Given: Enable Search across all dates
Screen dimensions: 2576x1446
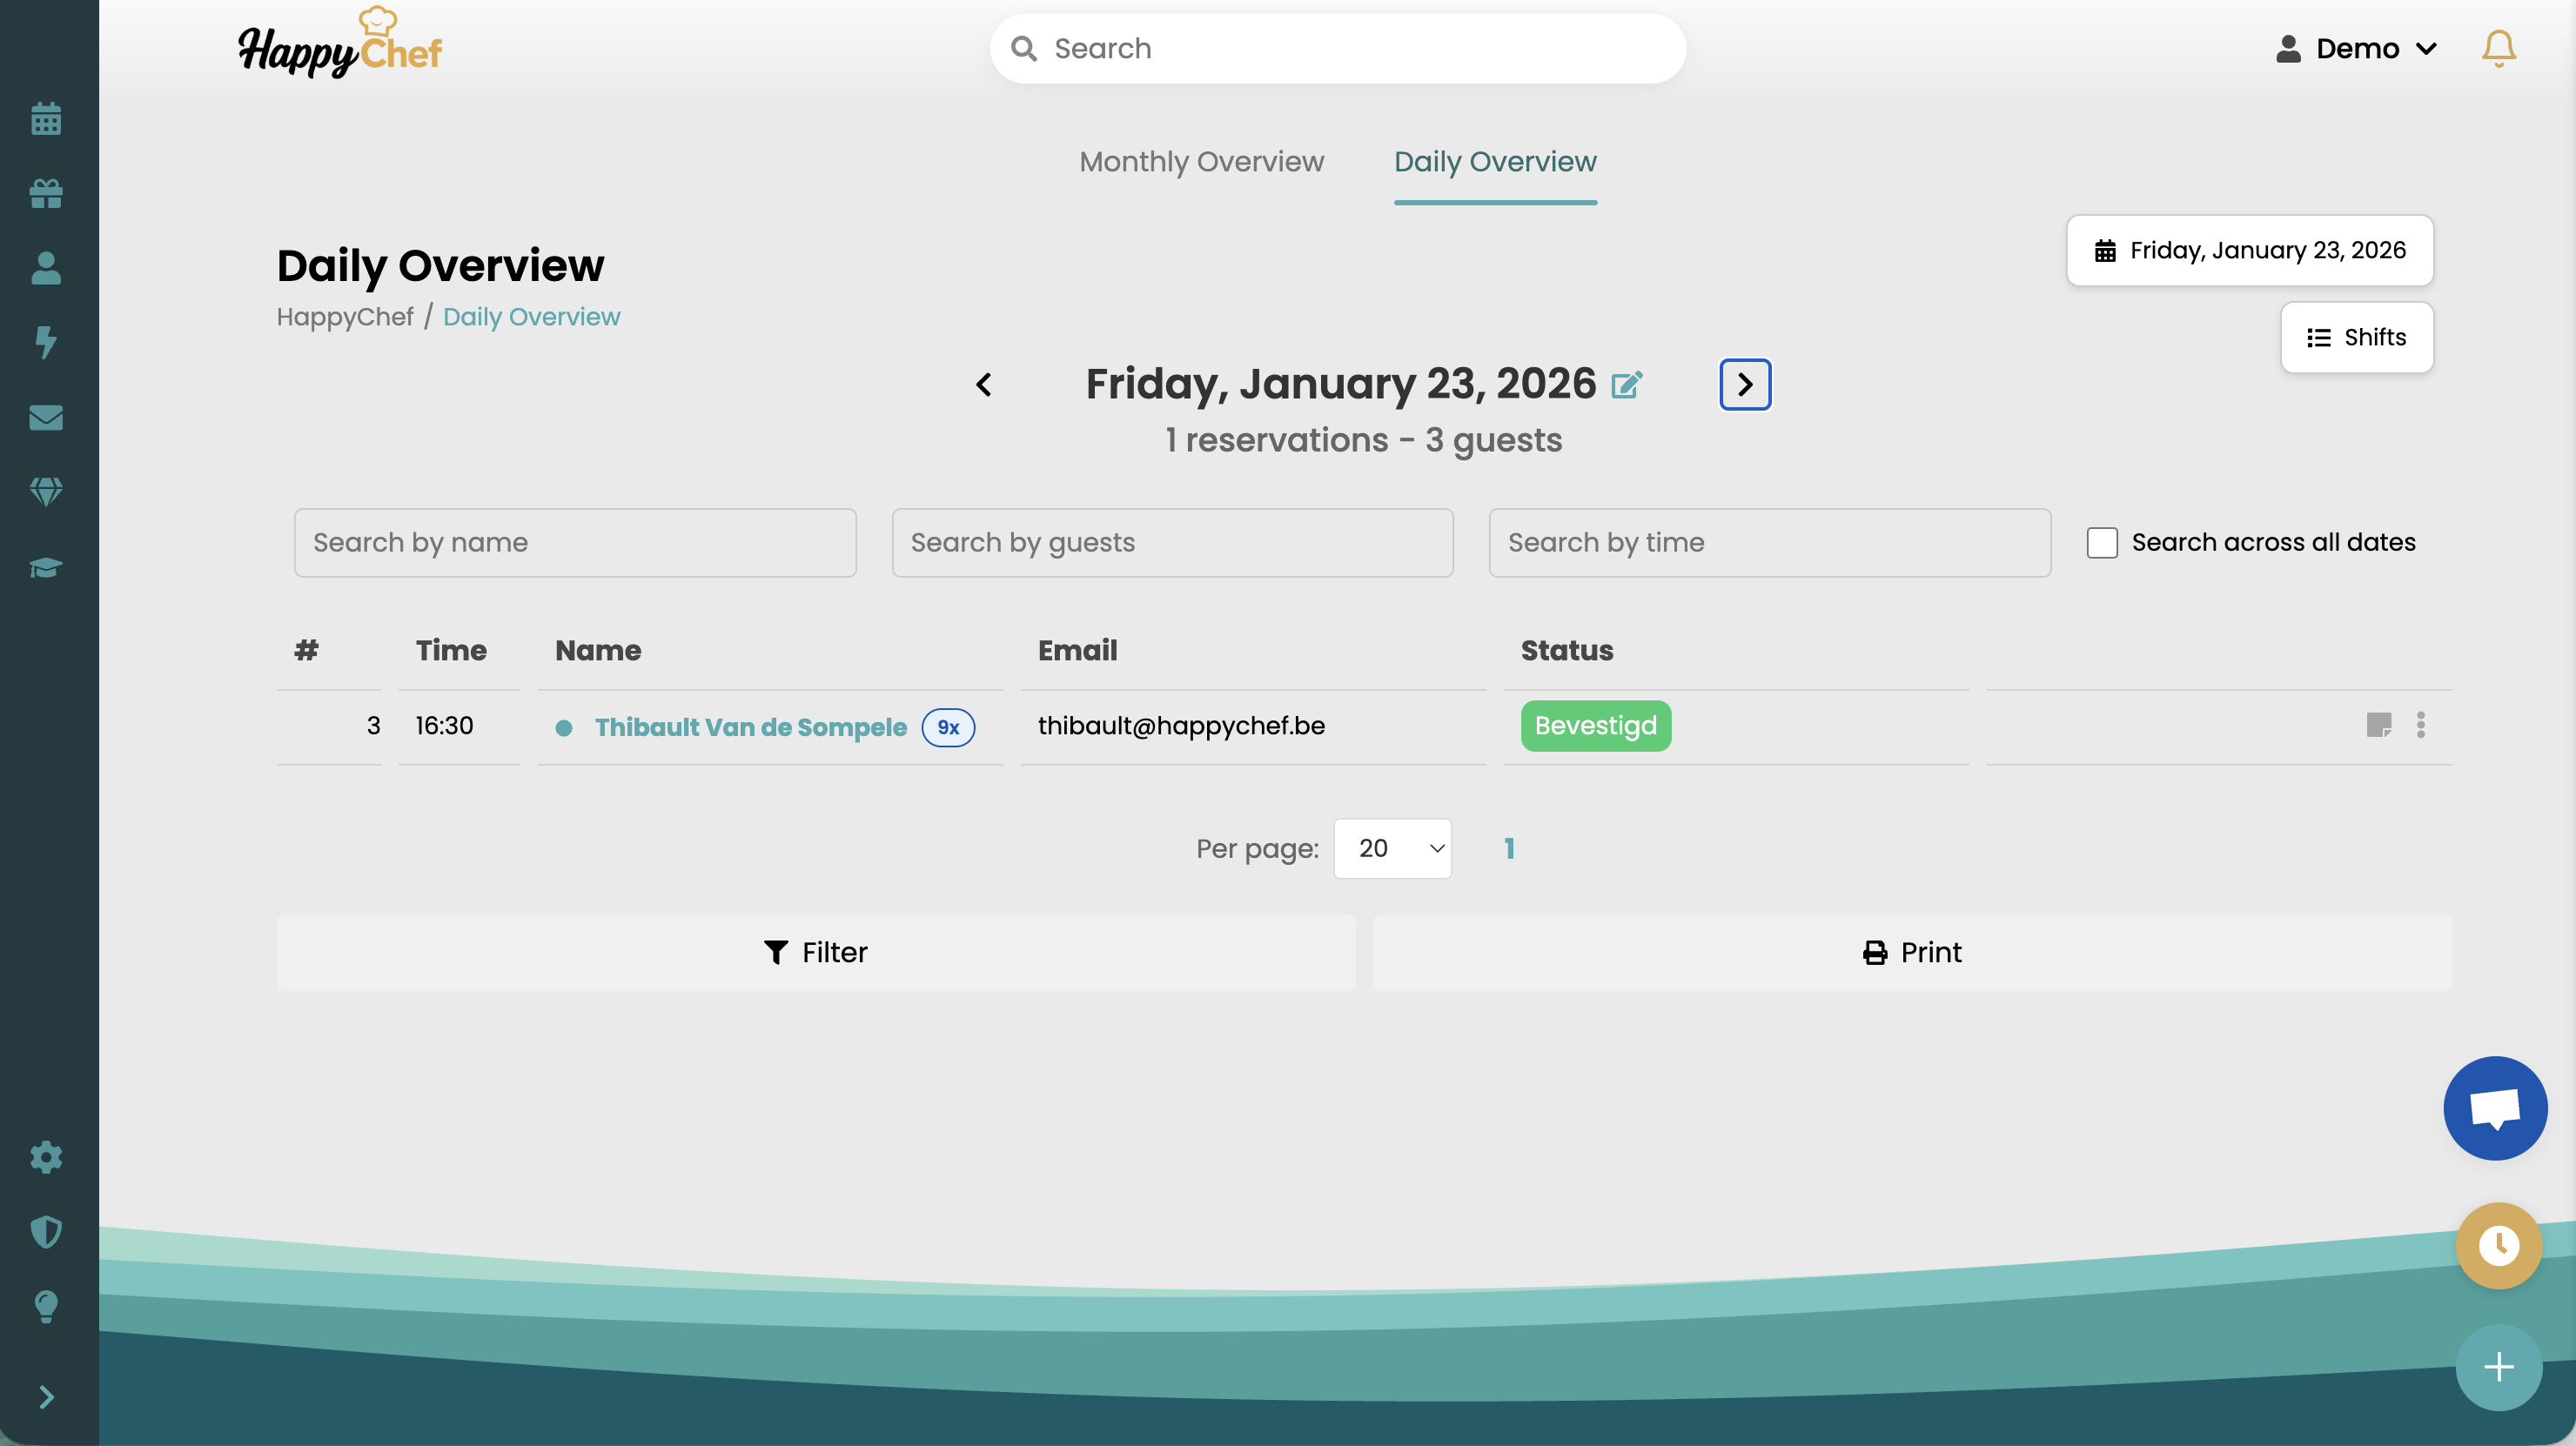Looking at the screenshot, I should [2103, 541].
